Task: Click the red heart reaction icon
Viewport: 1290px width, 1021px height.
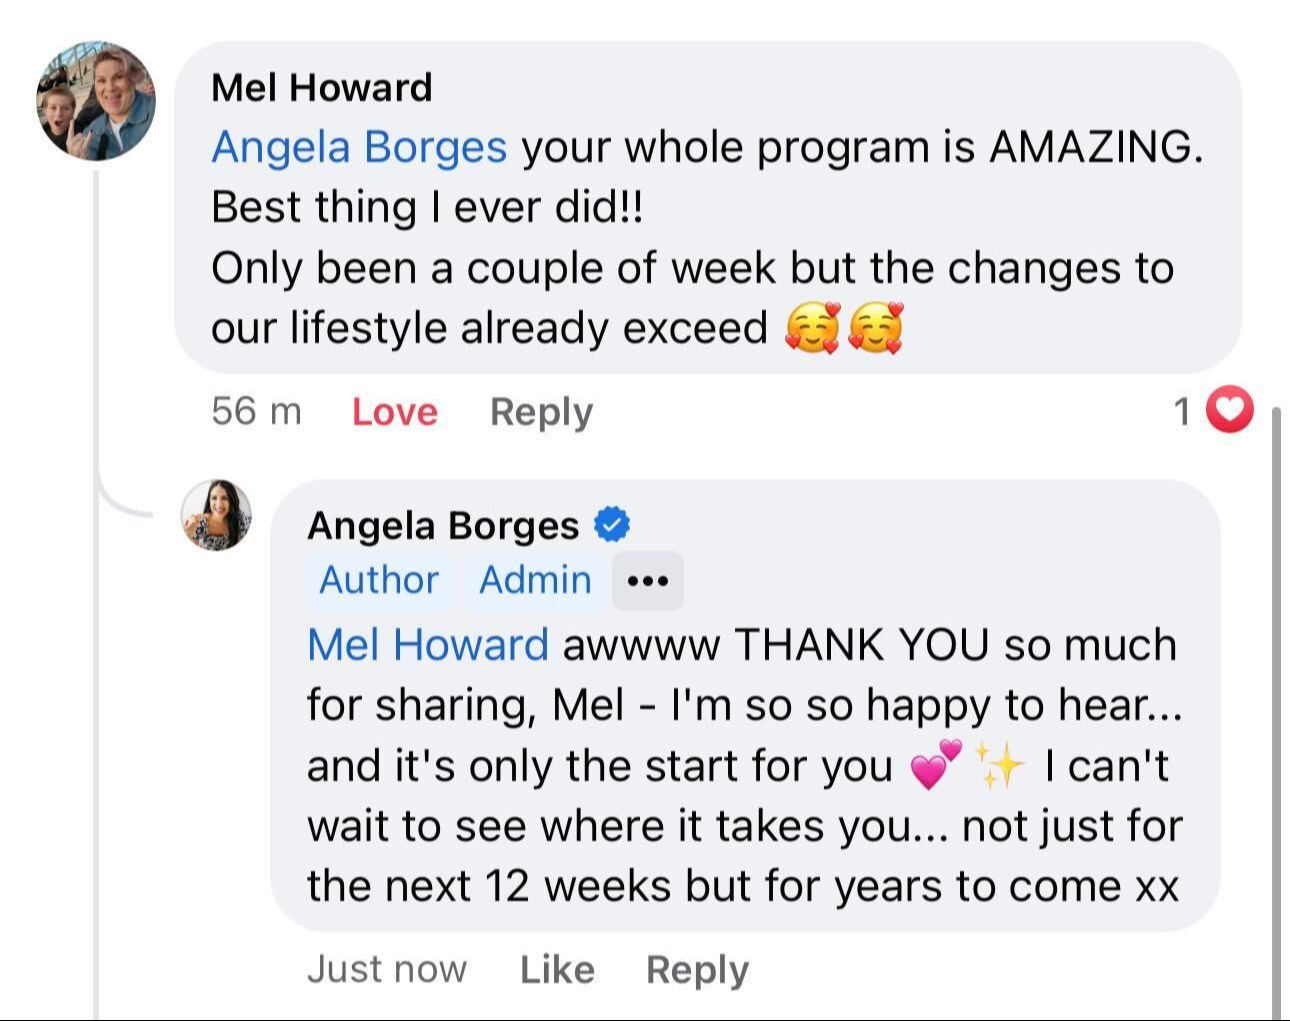Action: [x=1229, y=410]
